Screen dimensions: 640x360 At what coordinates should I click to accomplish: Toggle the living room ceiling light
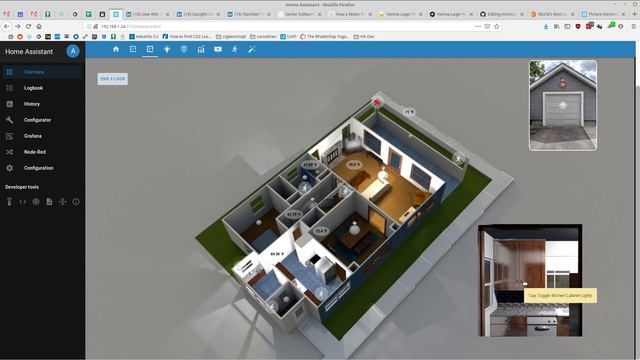[x=382, y=175]
